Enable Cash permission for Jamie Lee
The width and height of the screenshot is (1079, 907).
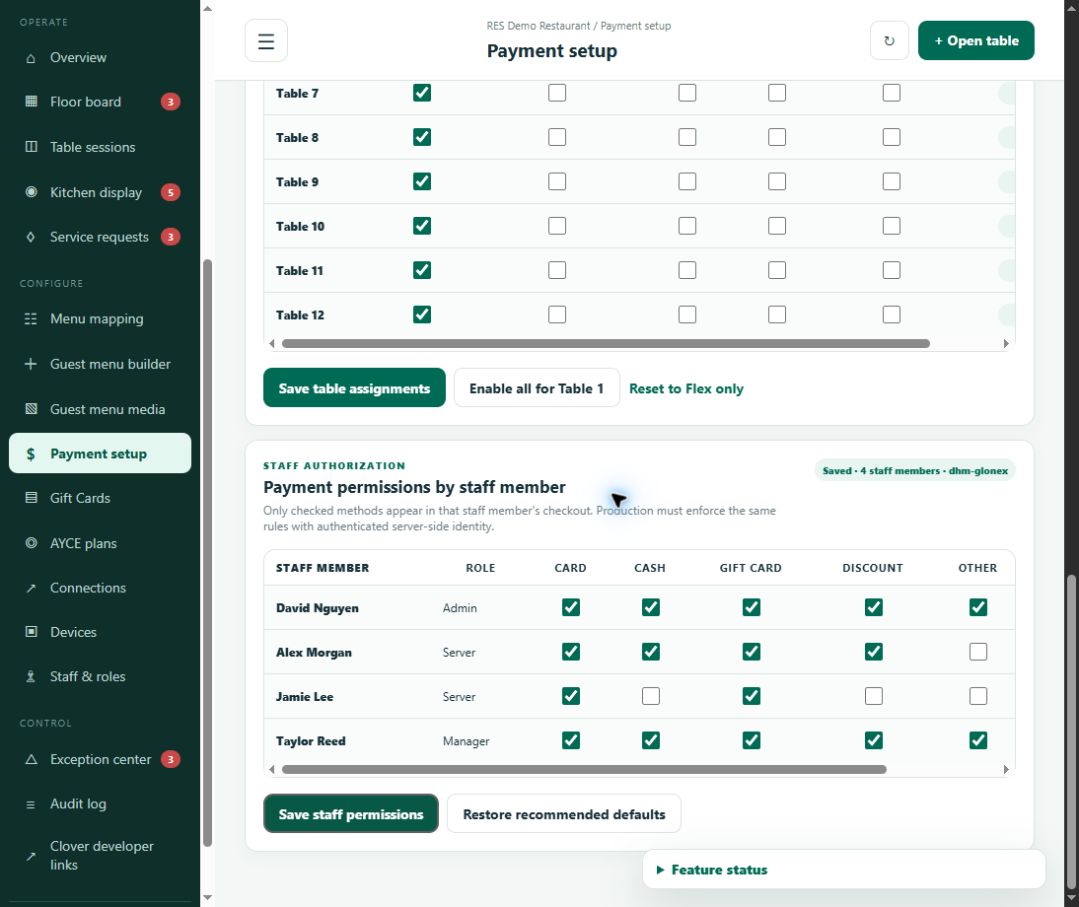650,696
